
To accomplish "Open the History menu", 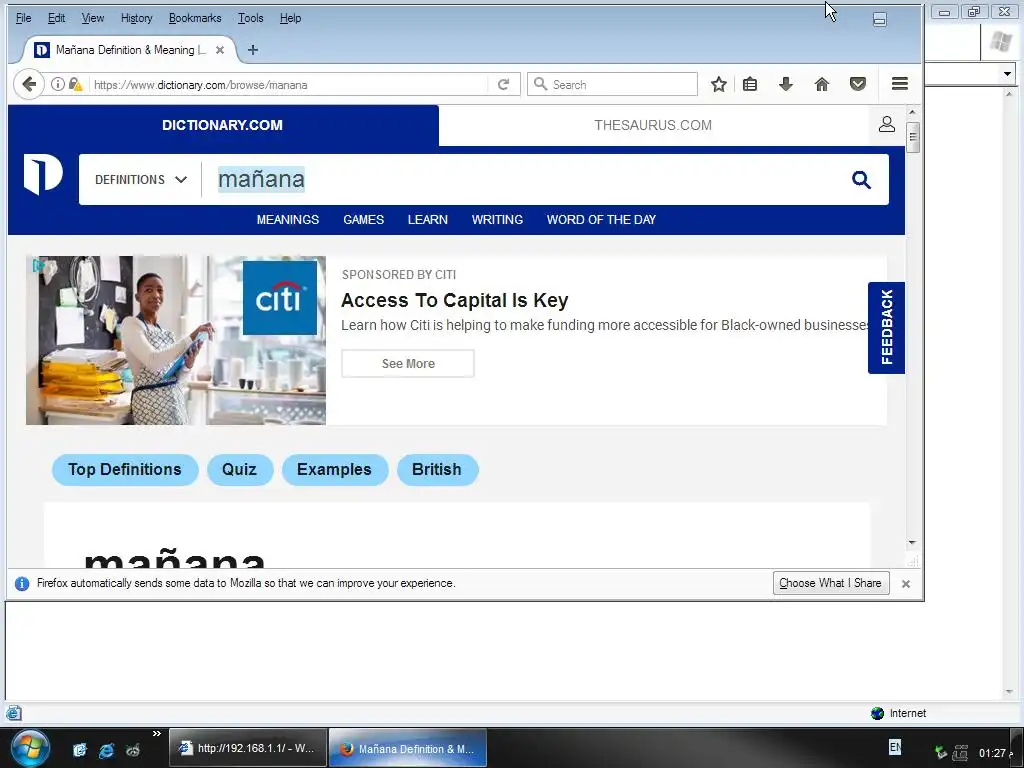I will click(x=136, y=18).
